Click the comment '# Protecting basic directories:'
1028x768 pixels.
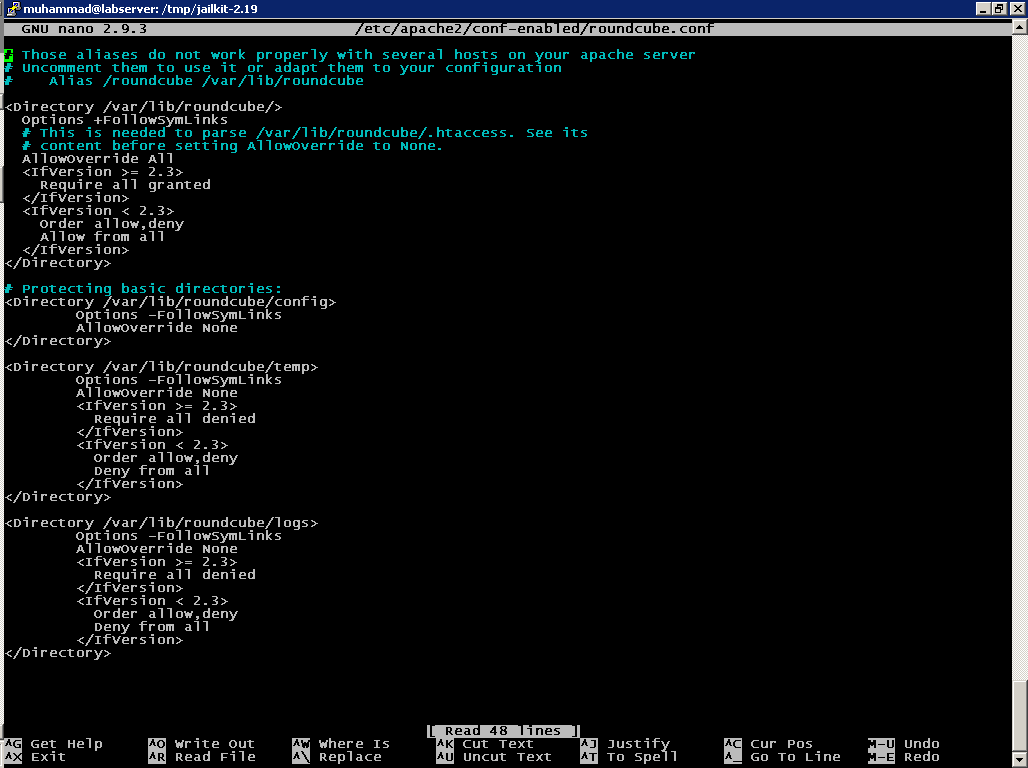tap(144, 289)
